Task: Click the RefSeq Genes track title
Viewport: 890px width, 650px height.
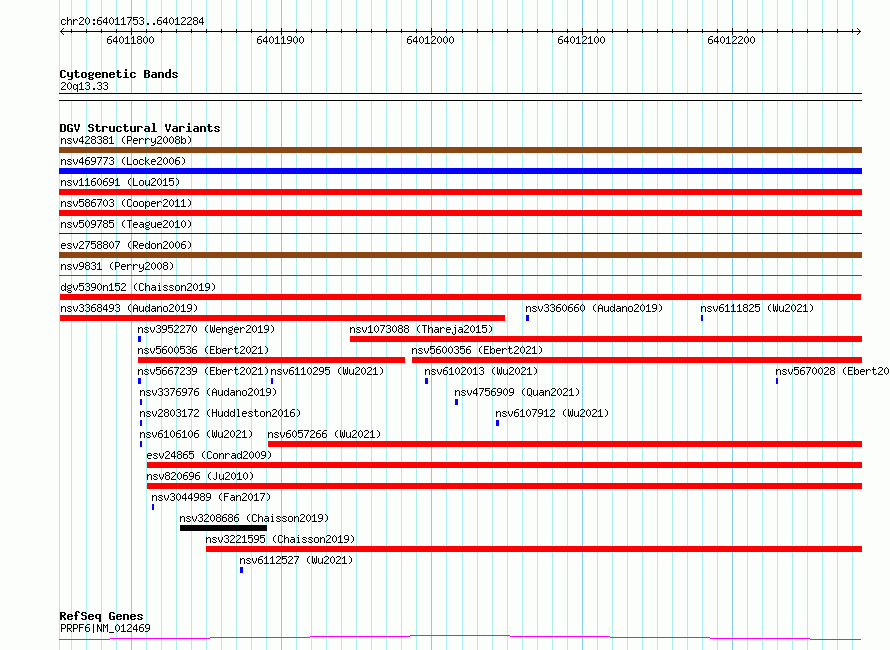Action: coord(101,617)
